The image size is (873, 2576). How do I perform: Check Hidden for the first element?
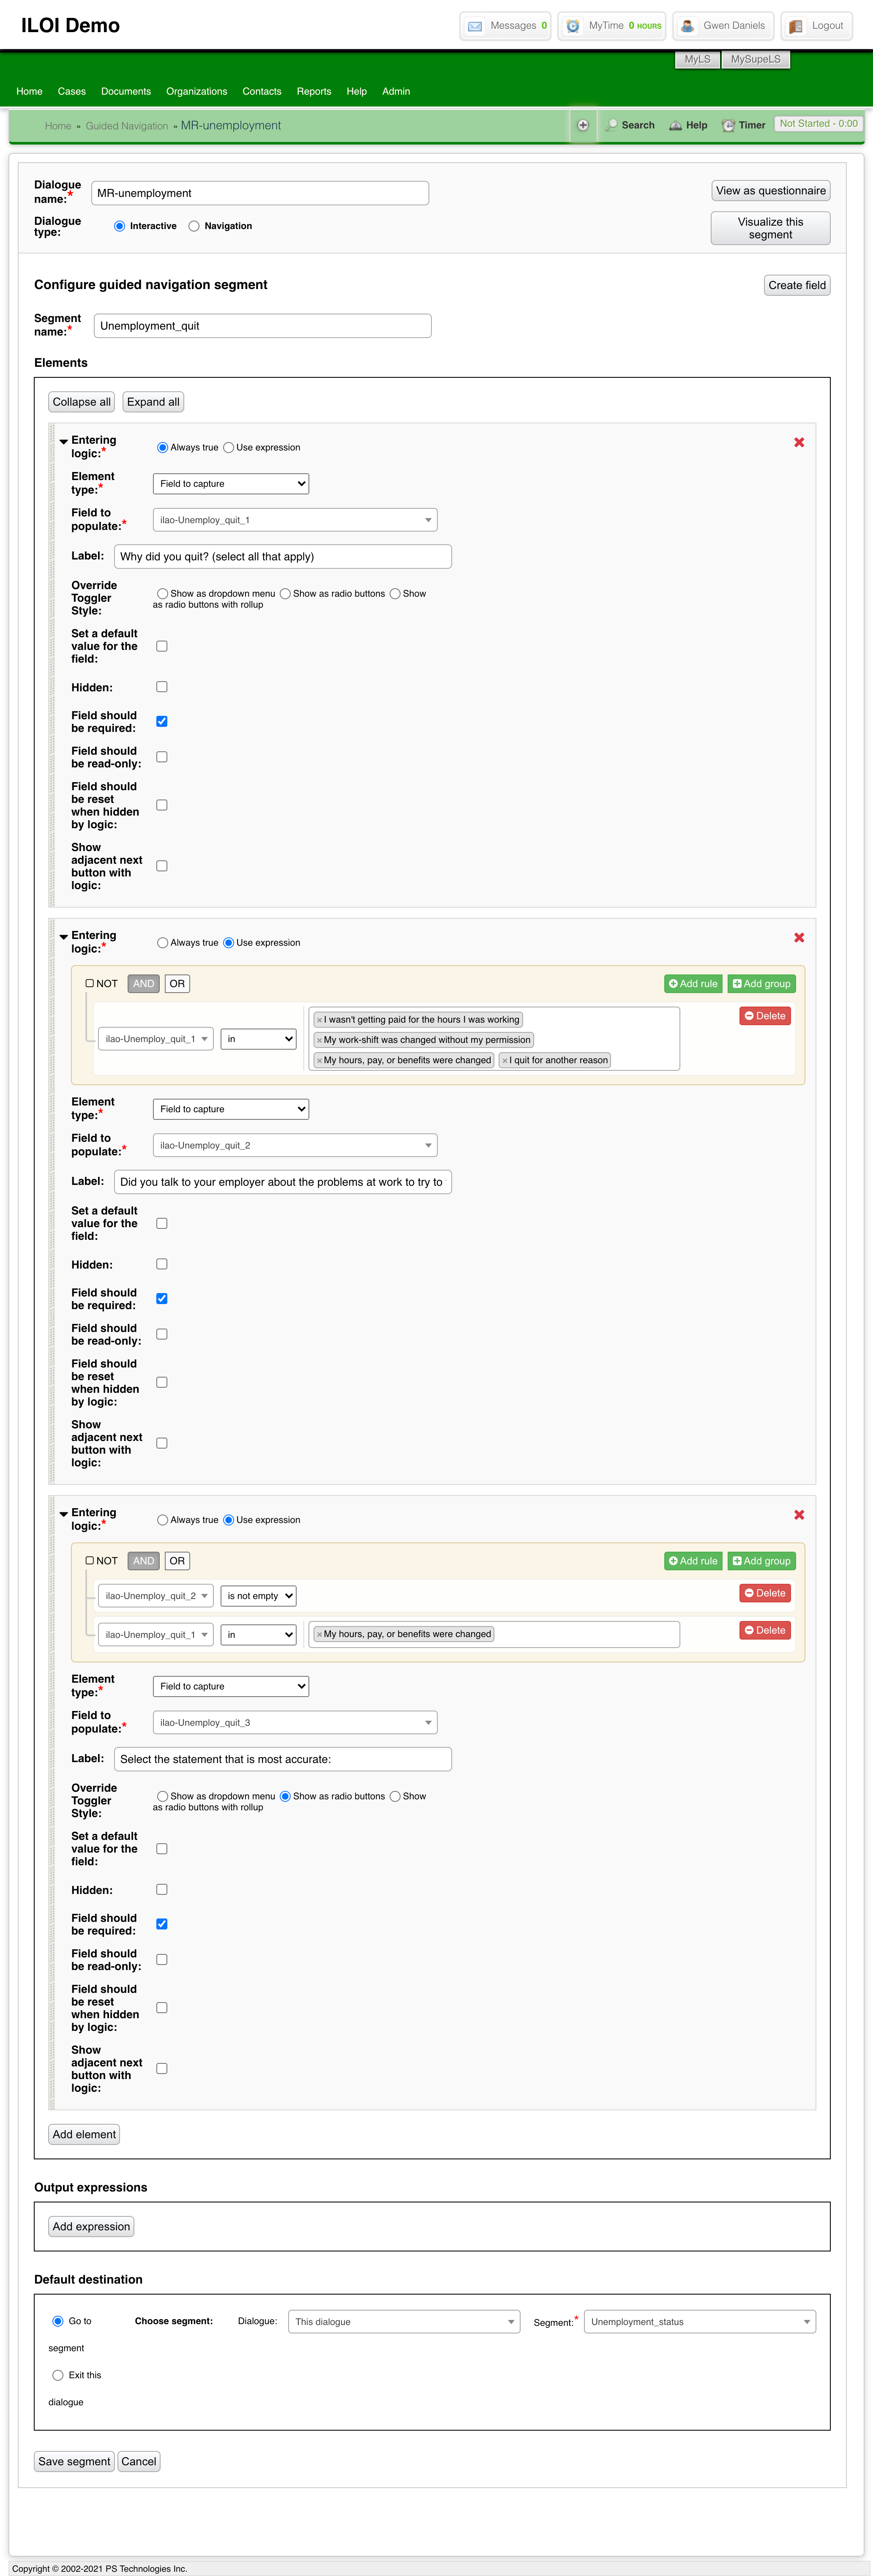162,687
